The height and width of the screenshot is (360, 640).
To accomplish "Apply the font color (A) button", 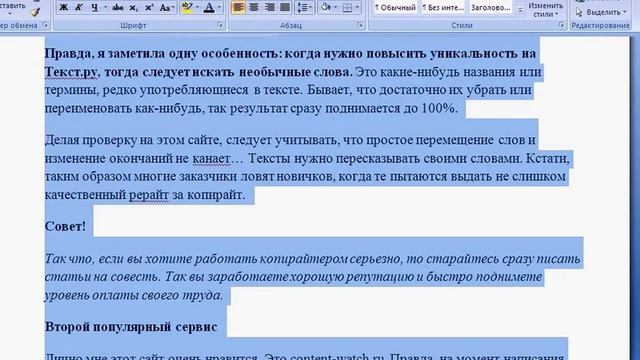I will 209,7.
